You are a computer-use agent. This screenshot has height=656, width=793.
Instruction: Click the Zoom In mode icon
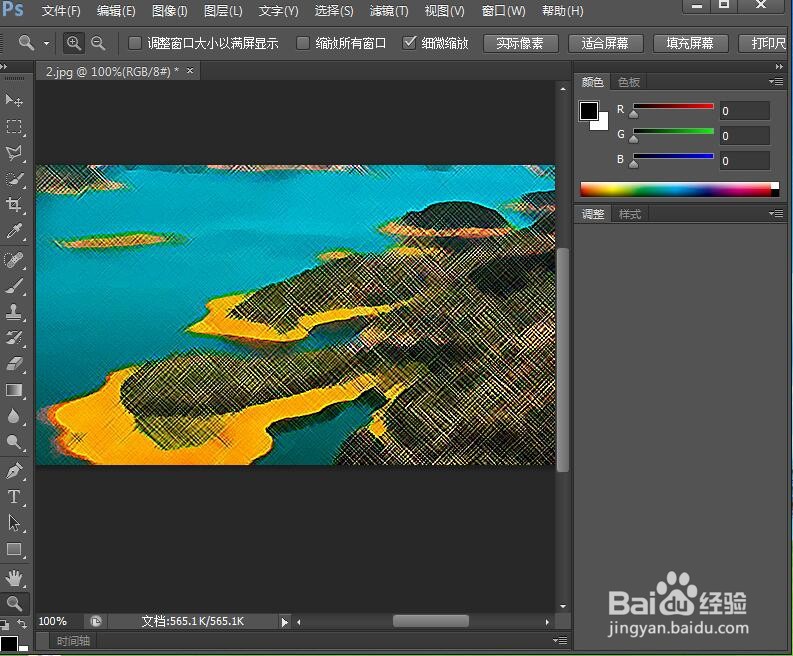pyautogui.click(x=74, y=43)
